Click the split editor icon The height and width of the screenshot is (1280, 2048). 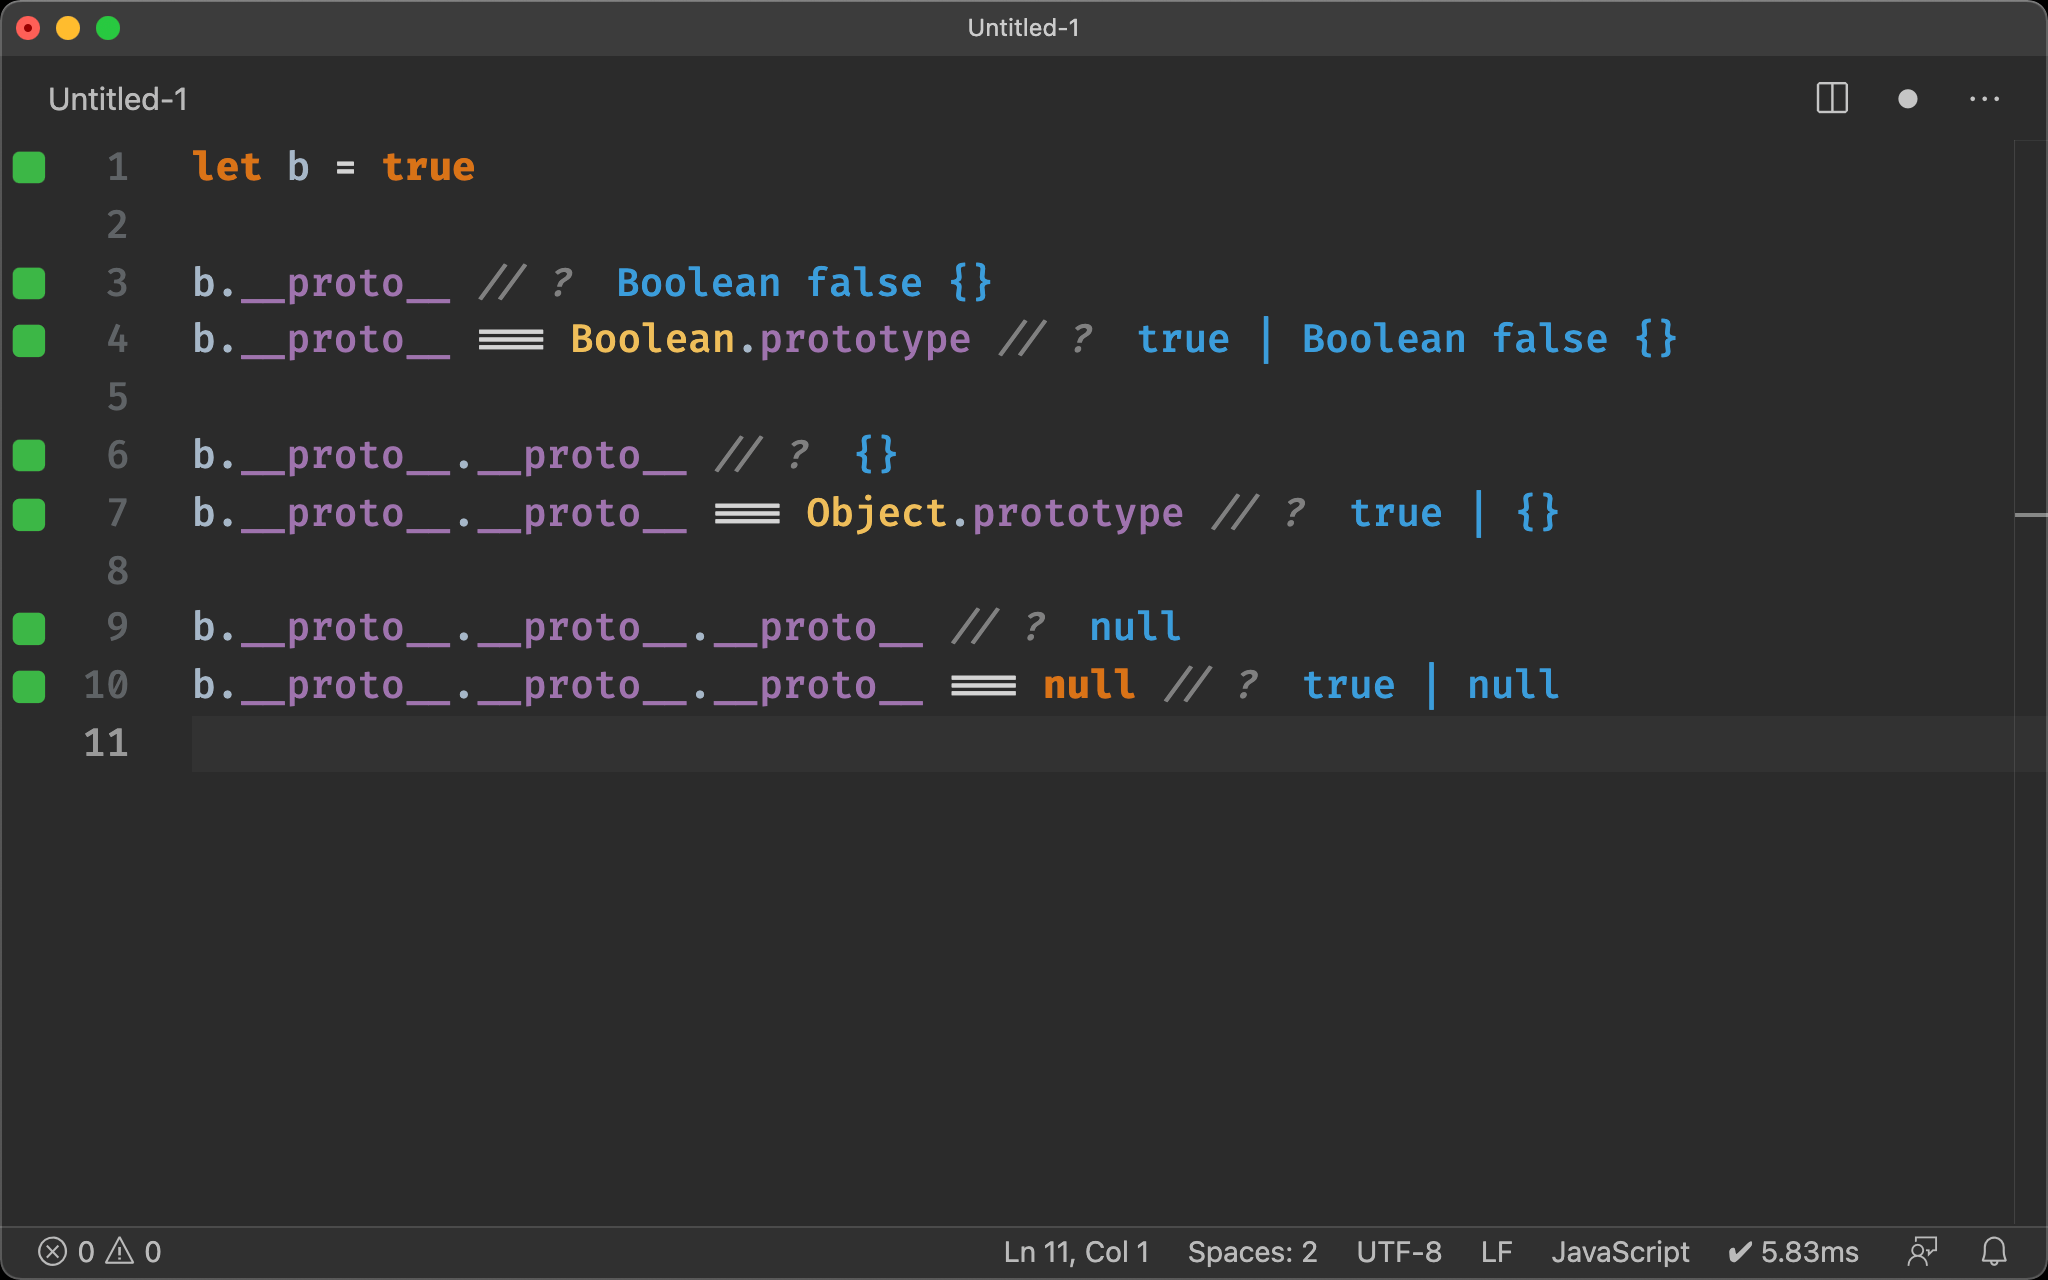point(1832,99)
